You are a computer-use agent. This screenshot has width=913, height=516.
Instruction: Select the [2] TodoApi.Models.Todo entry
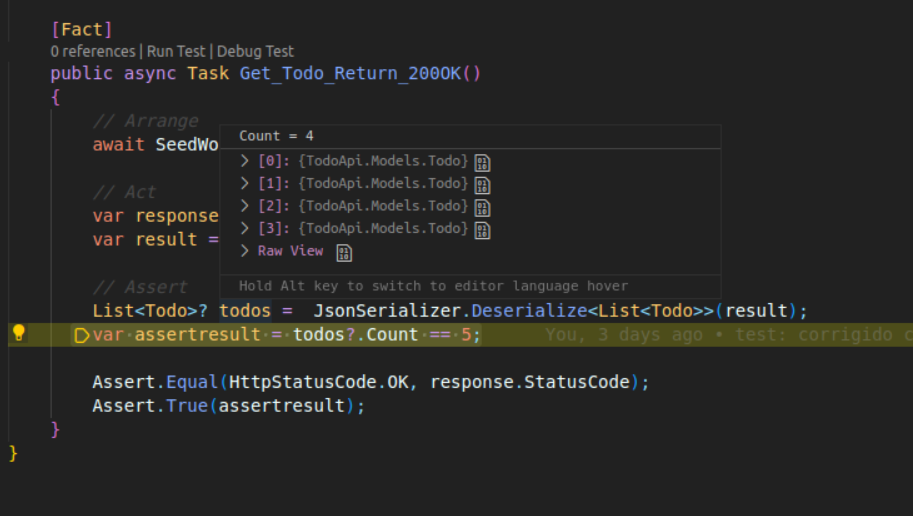tap(363, 206)
